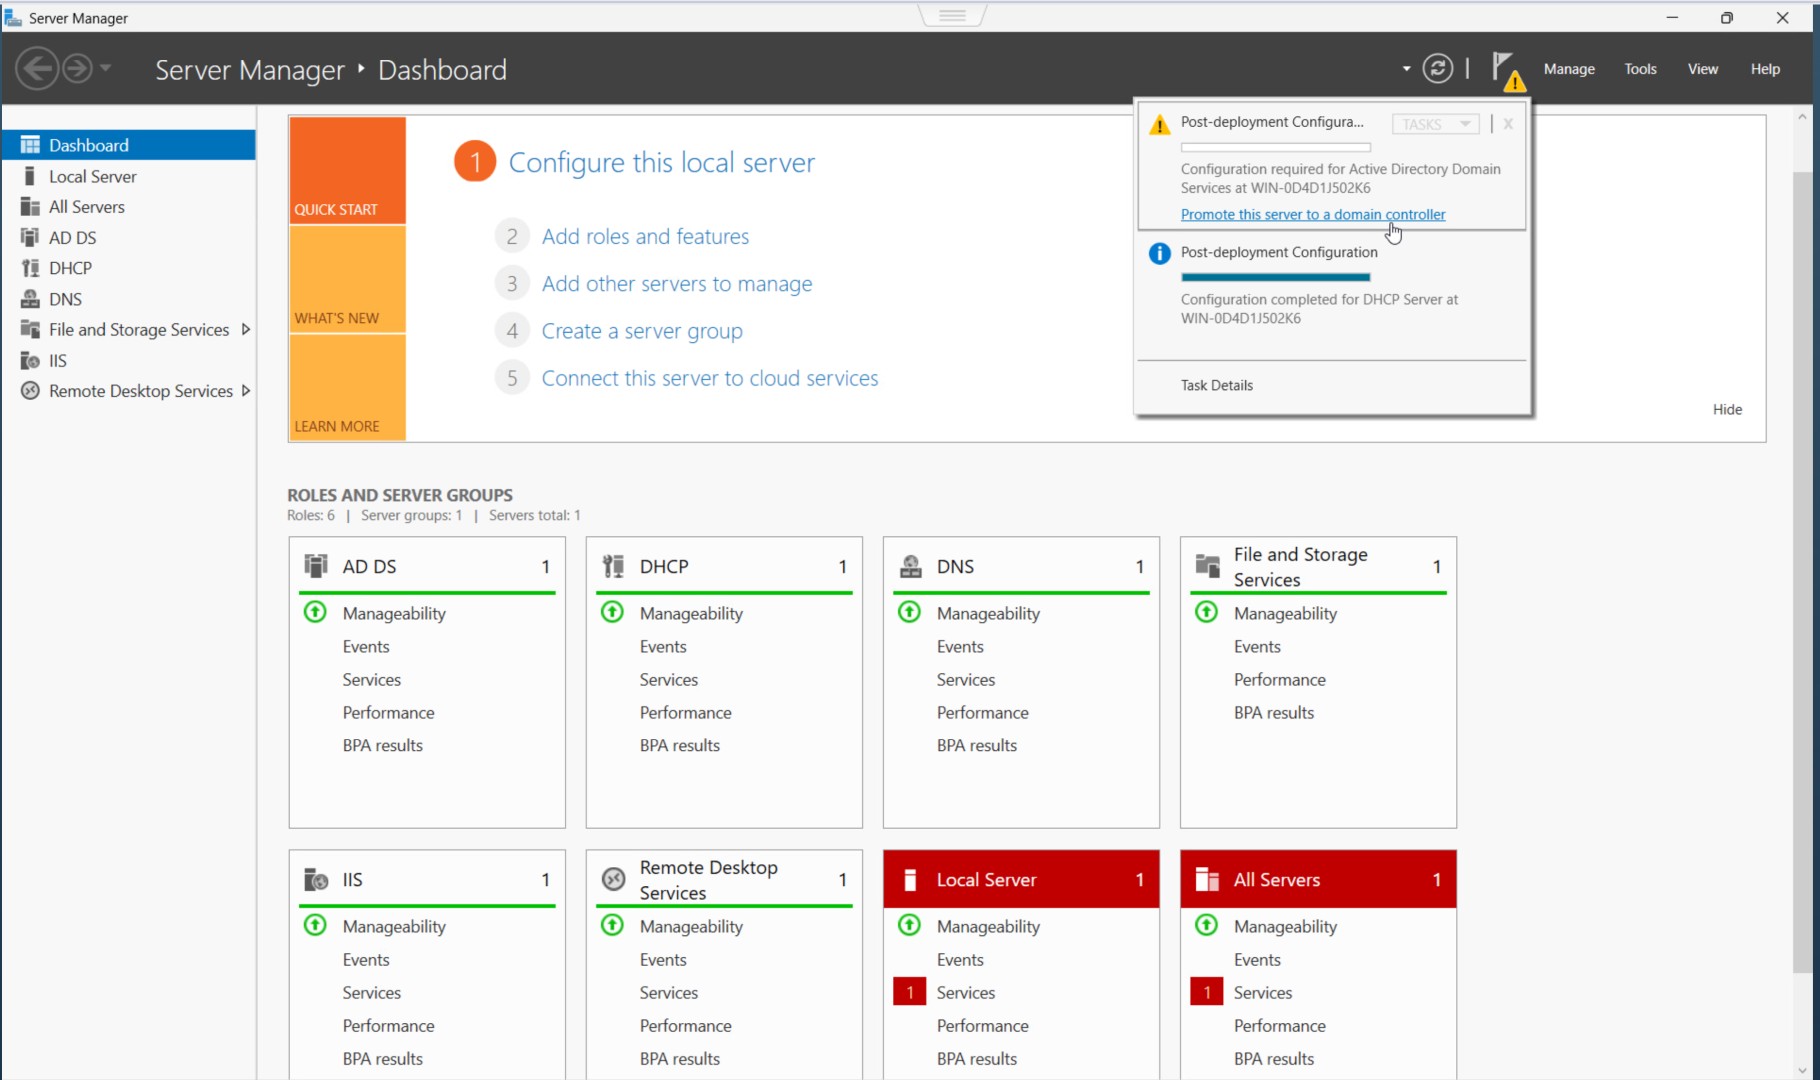Image resolution: width=1820 pixels, height=1080 pixels.
Task: Click the DNS tile icon
Action: (x=910, y=566)
